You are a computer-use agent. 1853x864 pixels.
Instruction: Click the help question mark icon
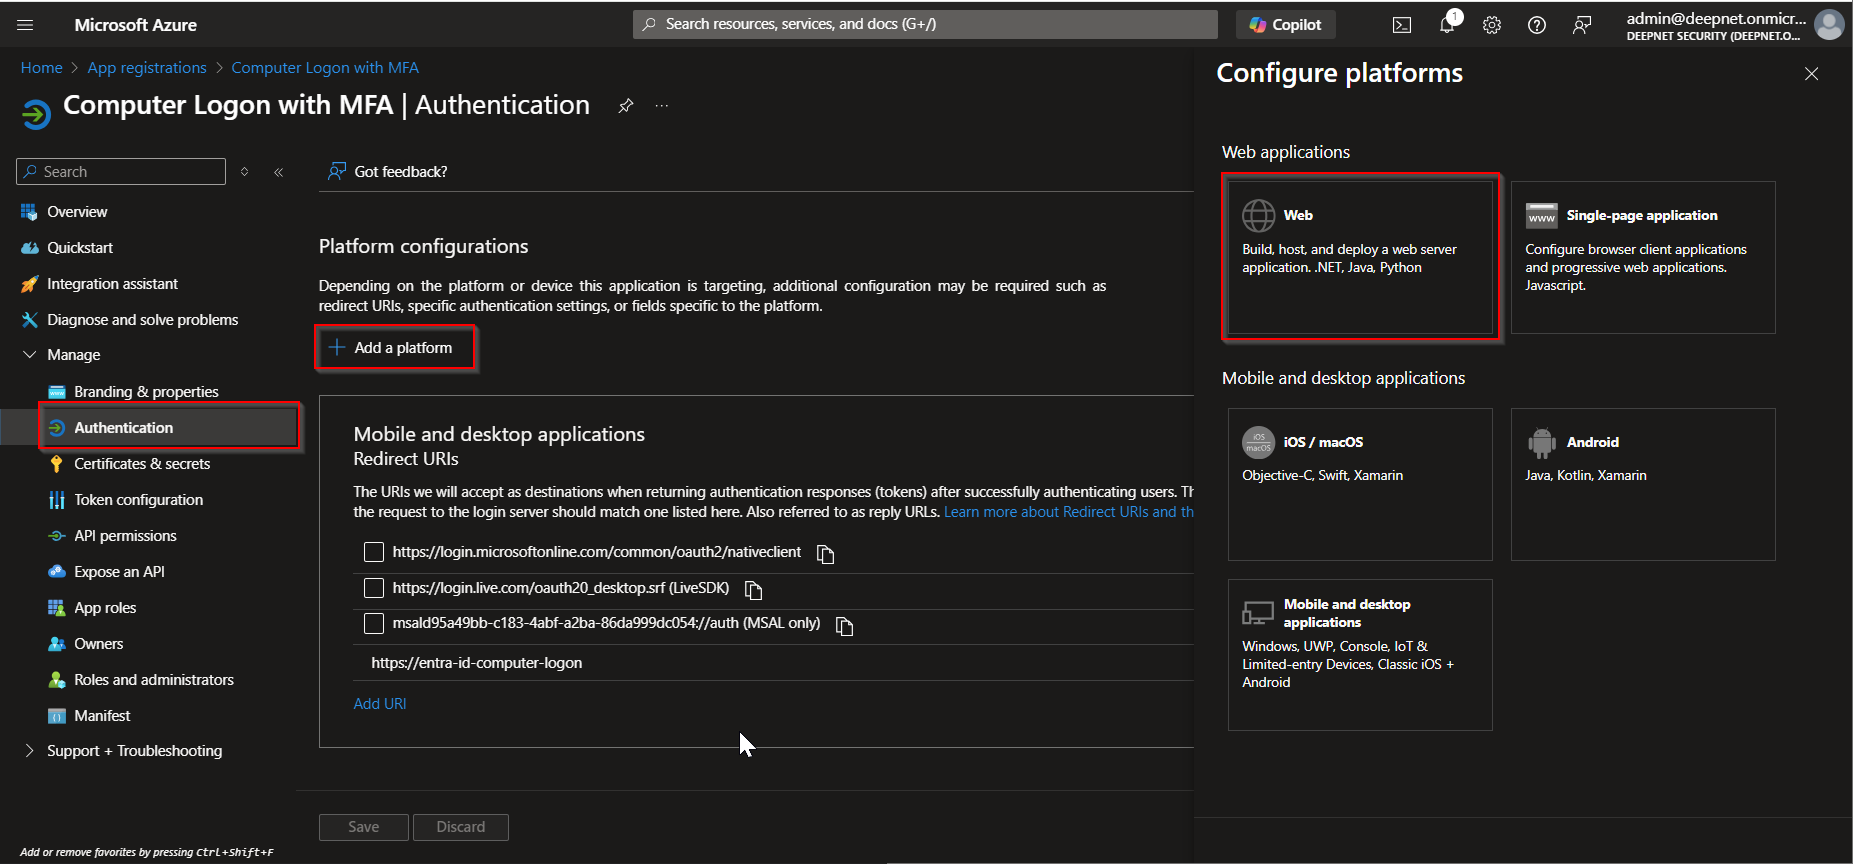[x=1537, y=25]
